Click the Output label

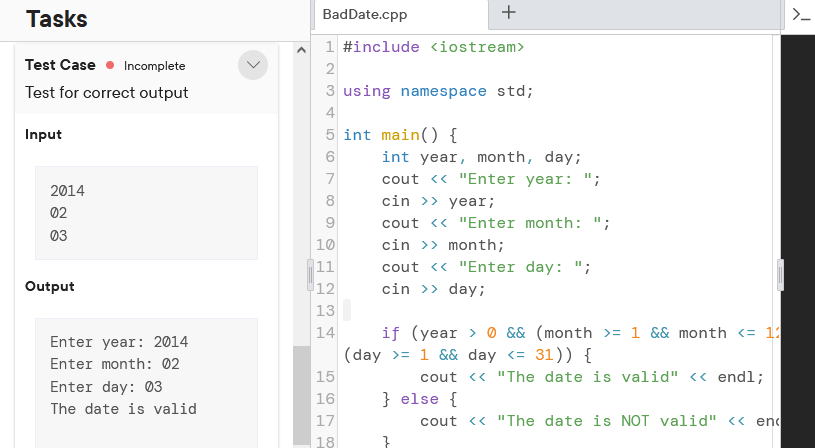coord(49,286)
